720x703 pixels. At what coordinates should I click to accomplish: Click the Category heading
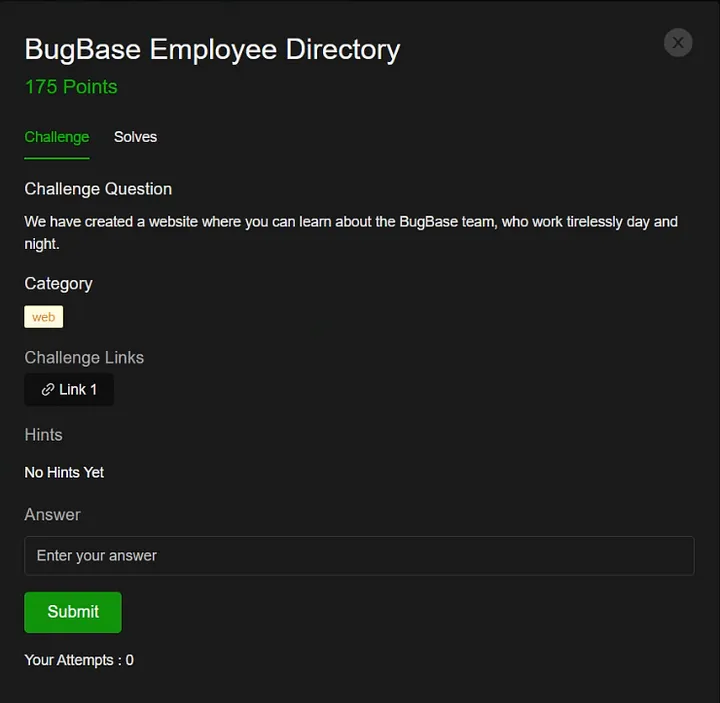pos(58,284)
